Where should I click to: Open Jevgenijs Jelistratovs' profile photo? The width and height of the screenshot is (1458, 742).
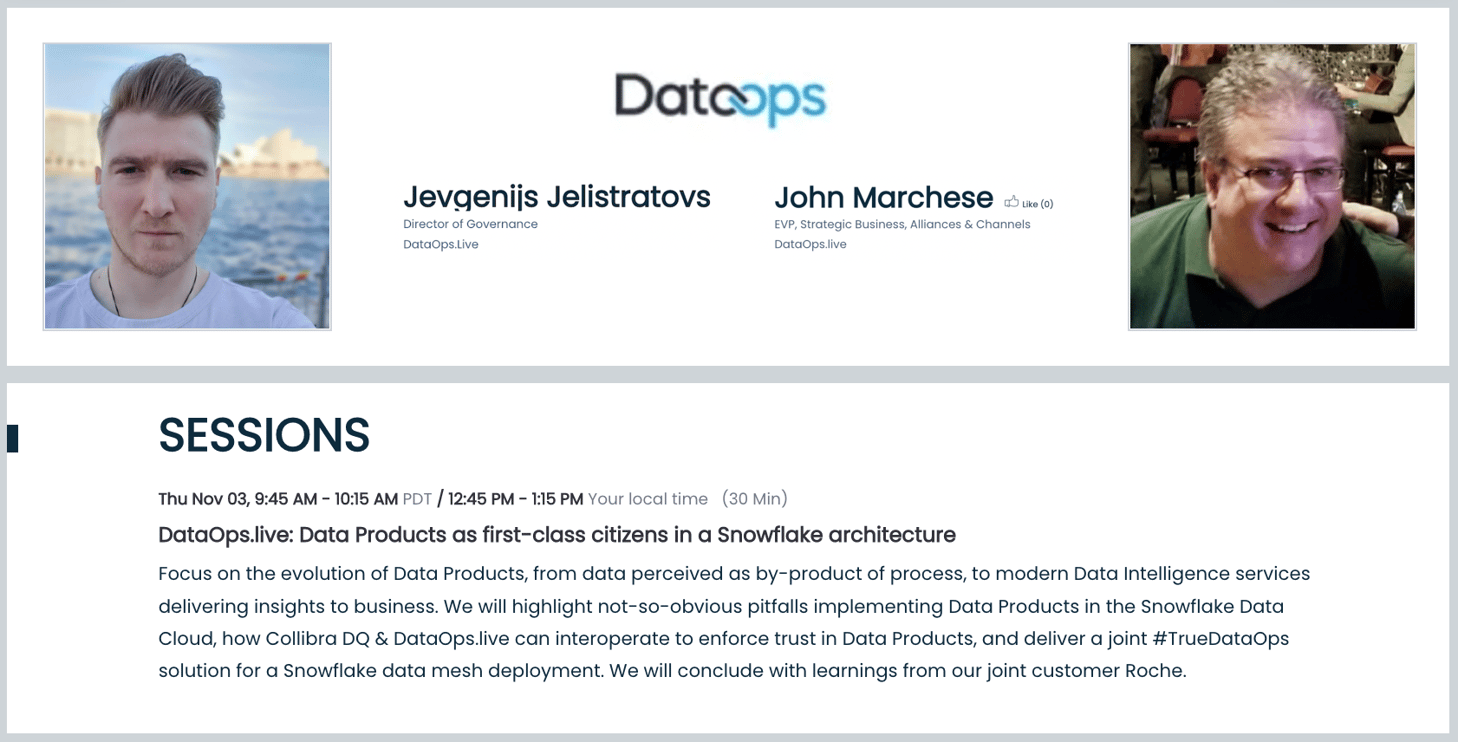(x=187, y=186)
